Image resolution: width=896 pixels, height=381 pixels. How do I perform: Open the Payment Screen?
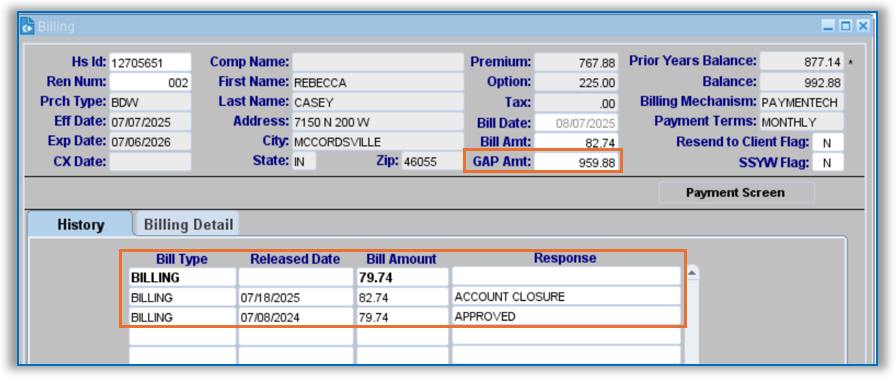point(736,192)
